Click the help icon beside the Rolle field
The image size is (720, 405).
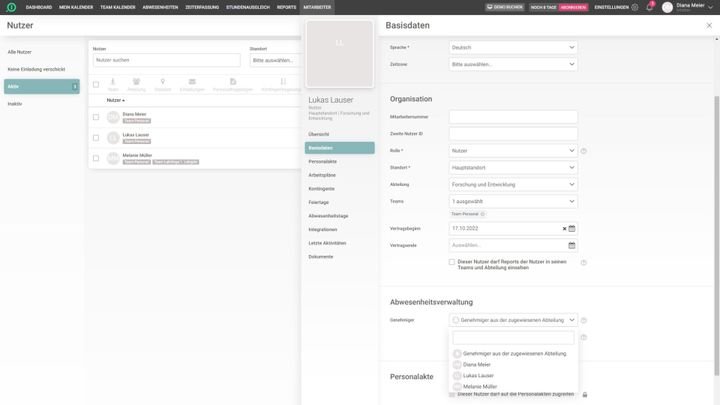tap(584, 151)
